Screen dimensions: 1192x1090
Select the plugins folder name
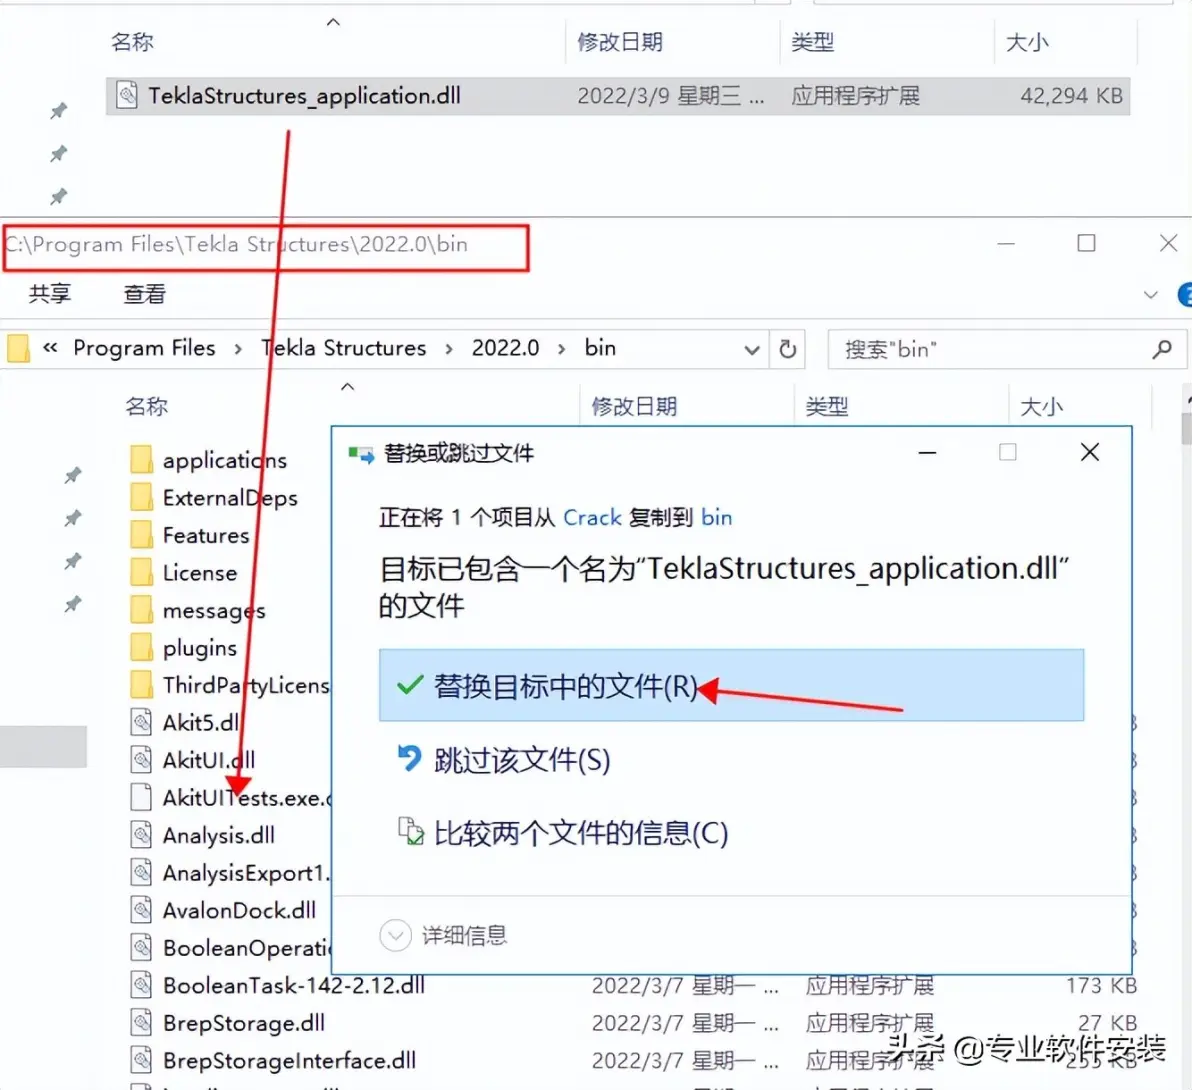pos(200,648)
